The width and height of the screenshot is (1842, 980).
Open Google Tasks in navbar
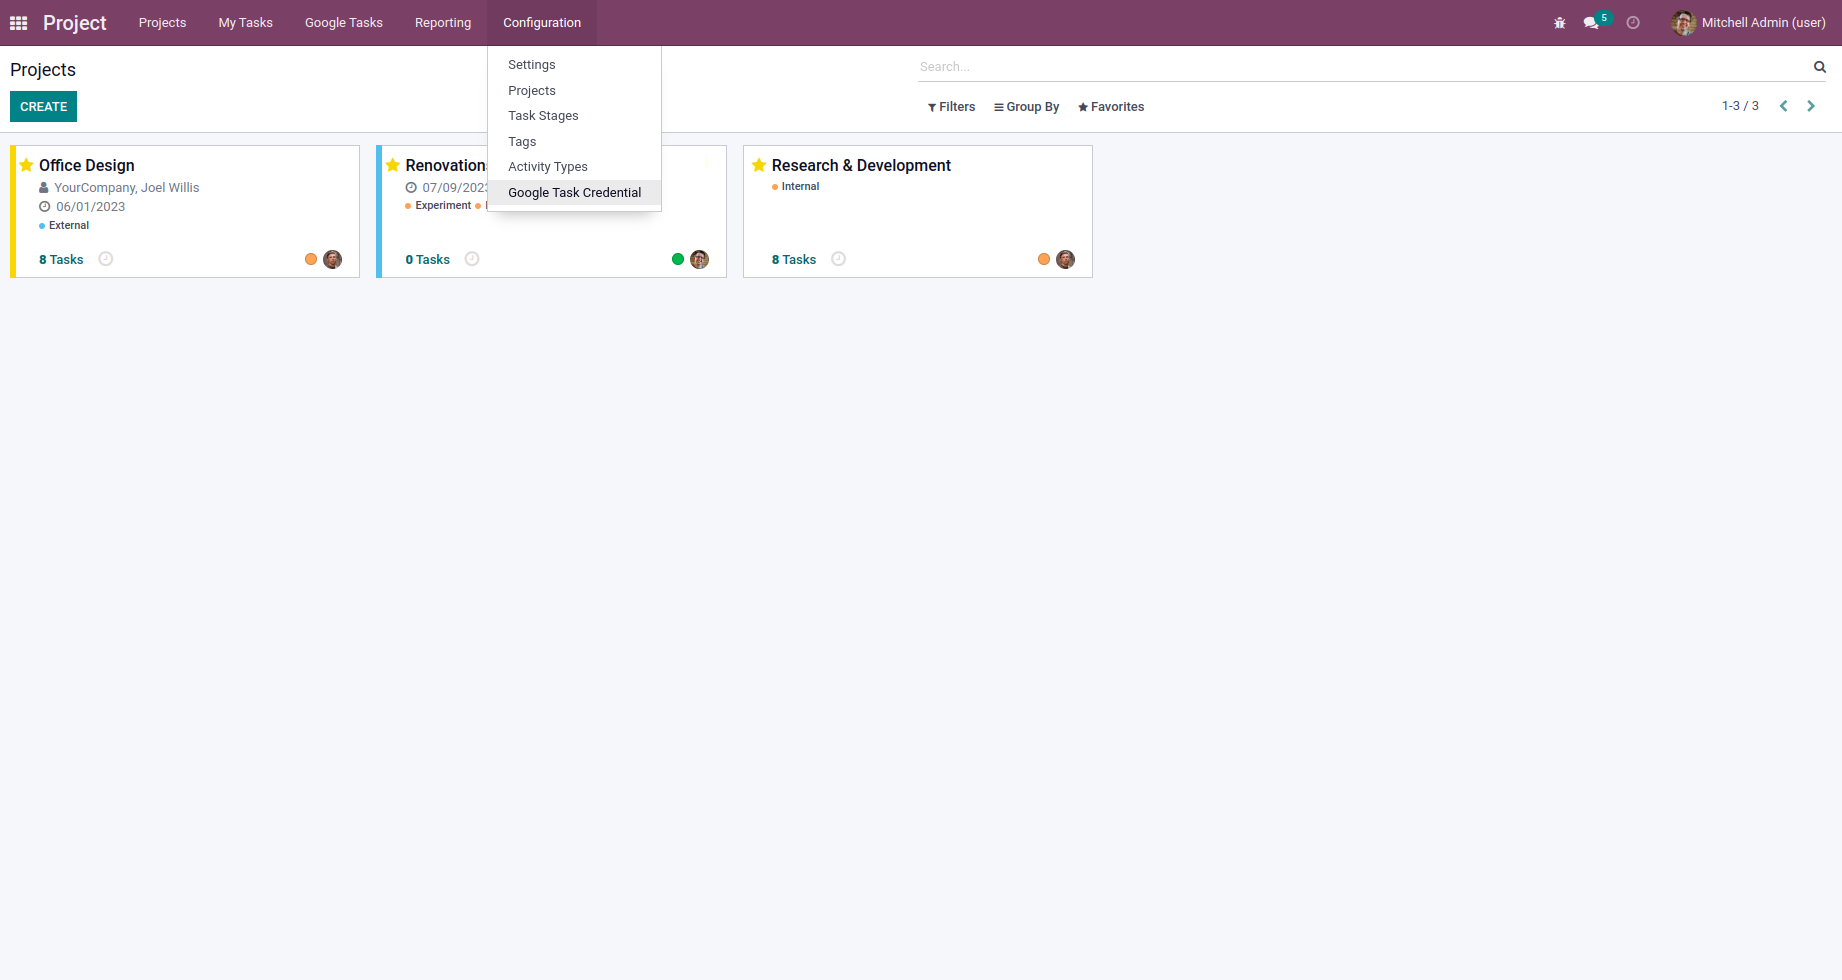pos(344,23)
